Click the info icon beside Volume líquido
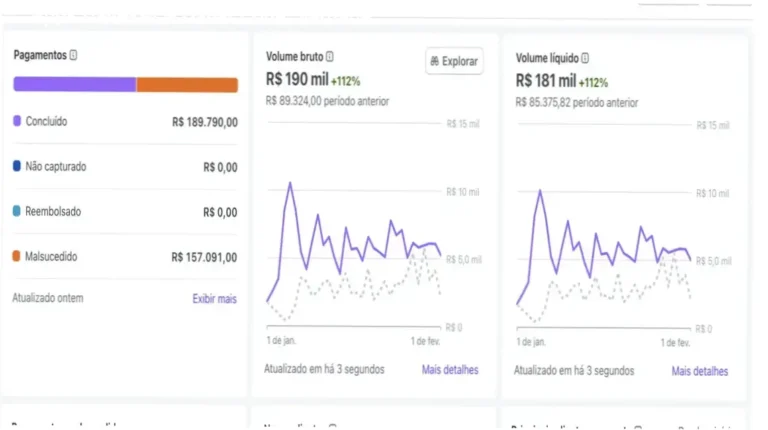The image size is (768, 430). point(585,58)
